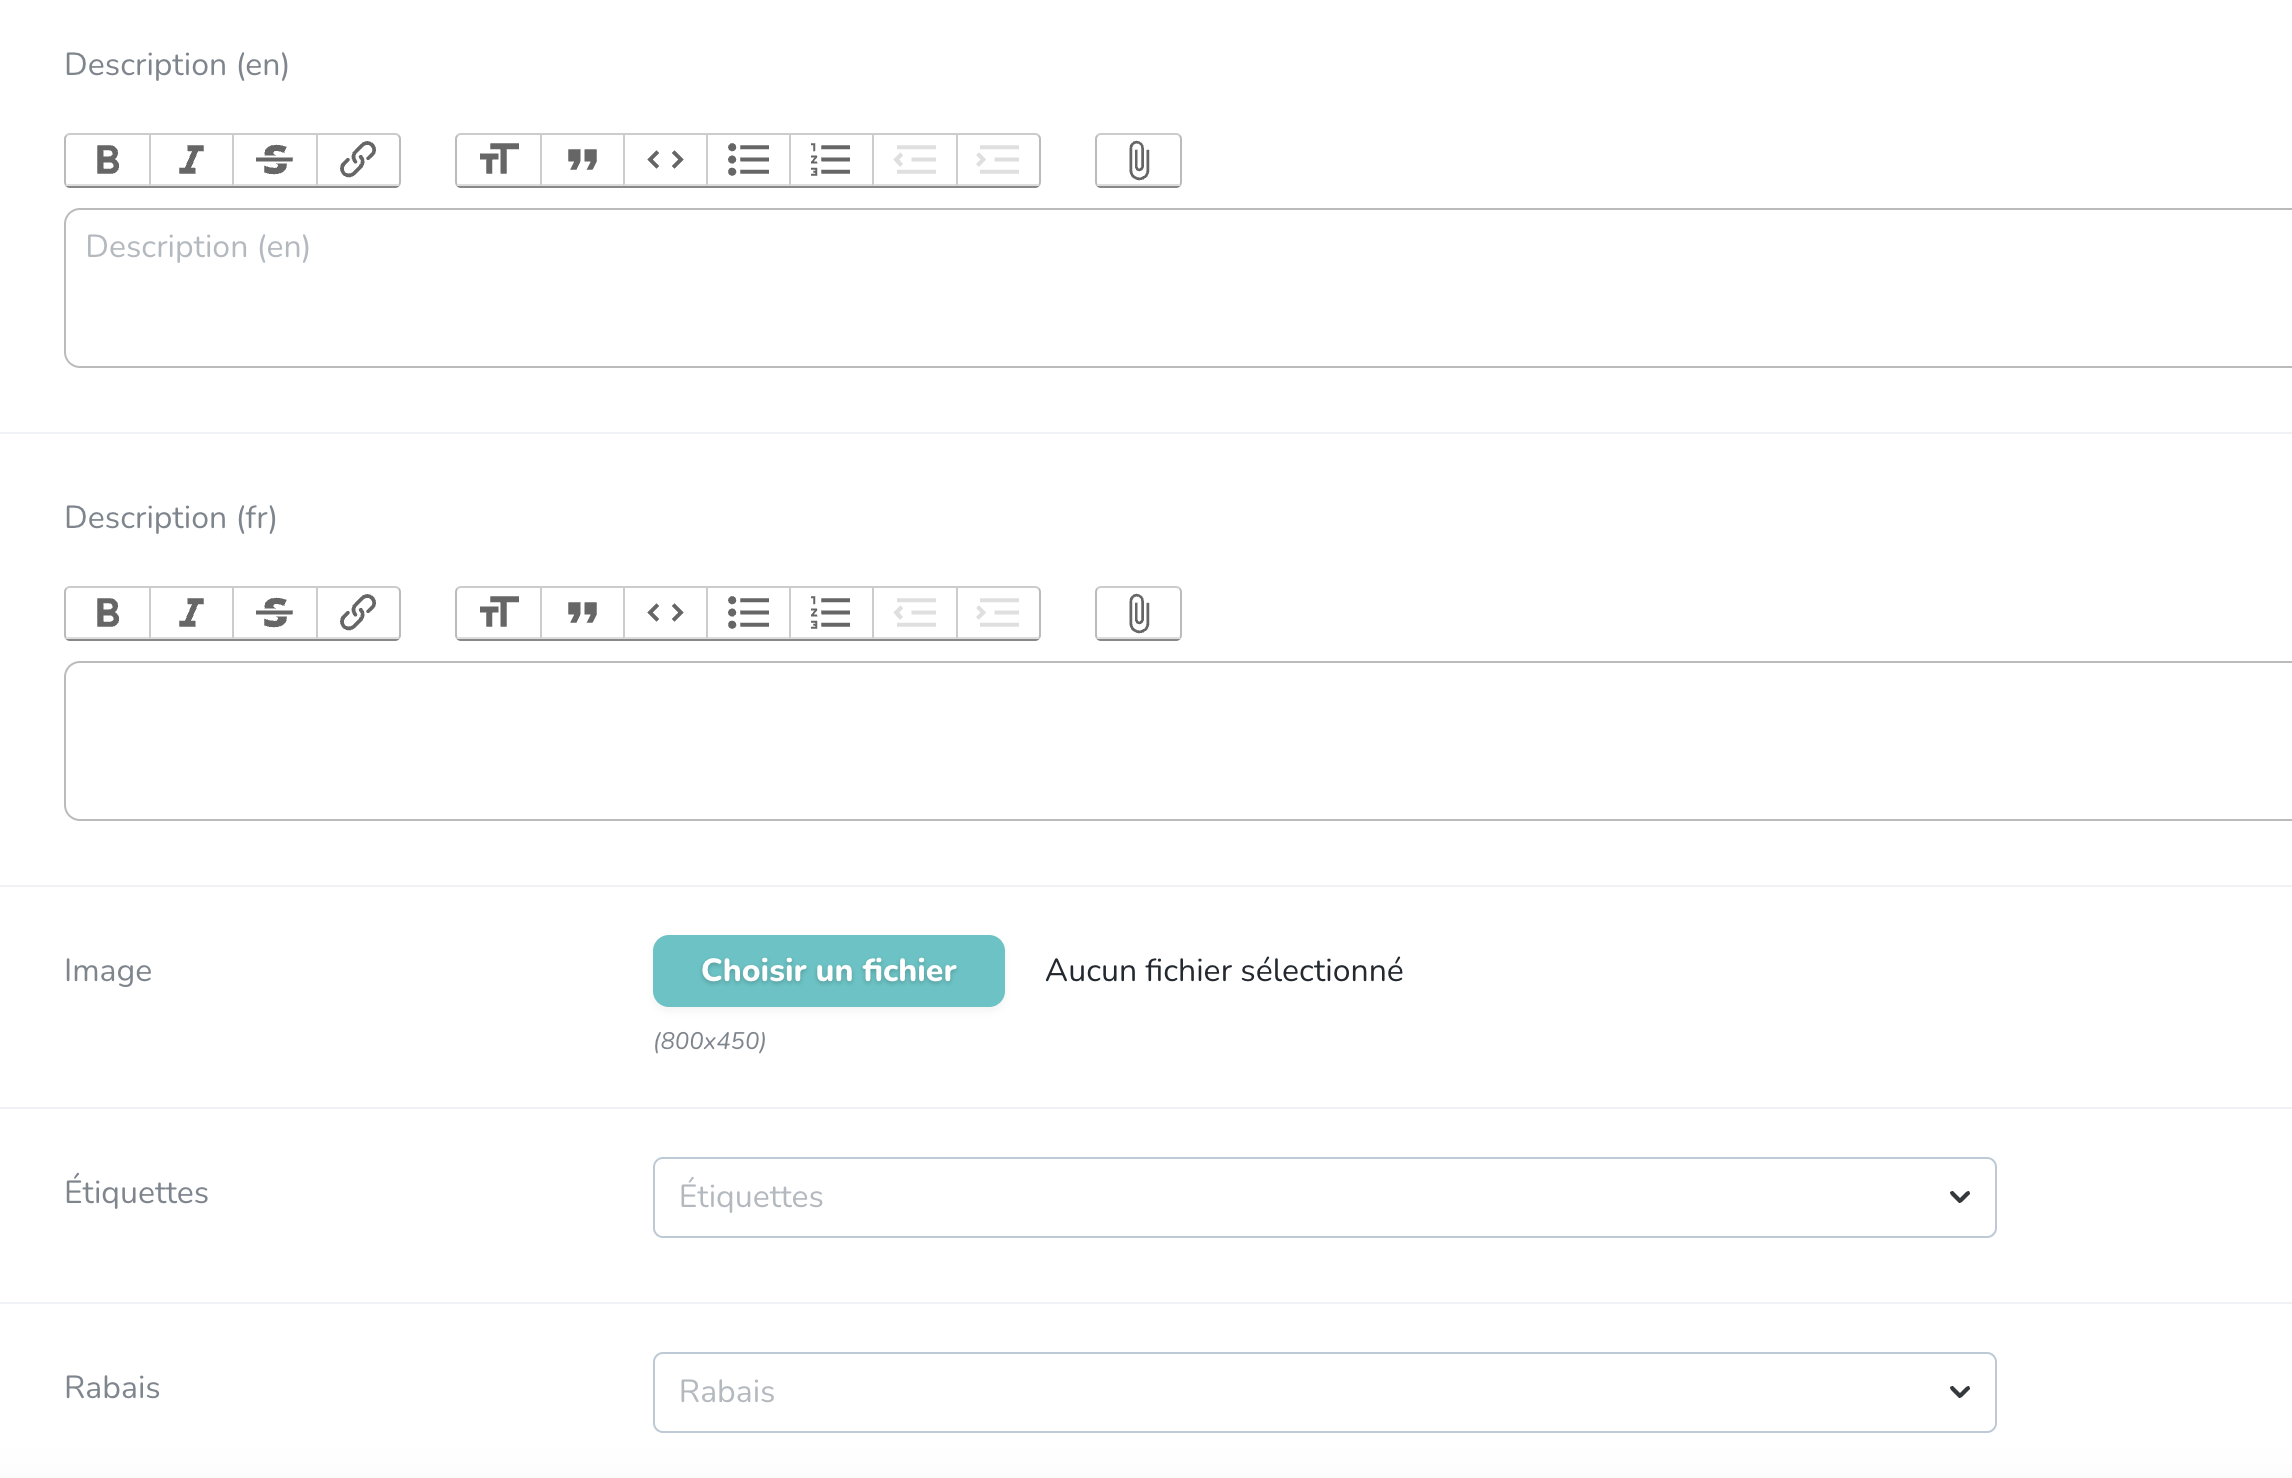
Task: Create numbered list in Description (fr) toolbar
Action: click(831, 613)
